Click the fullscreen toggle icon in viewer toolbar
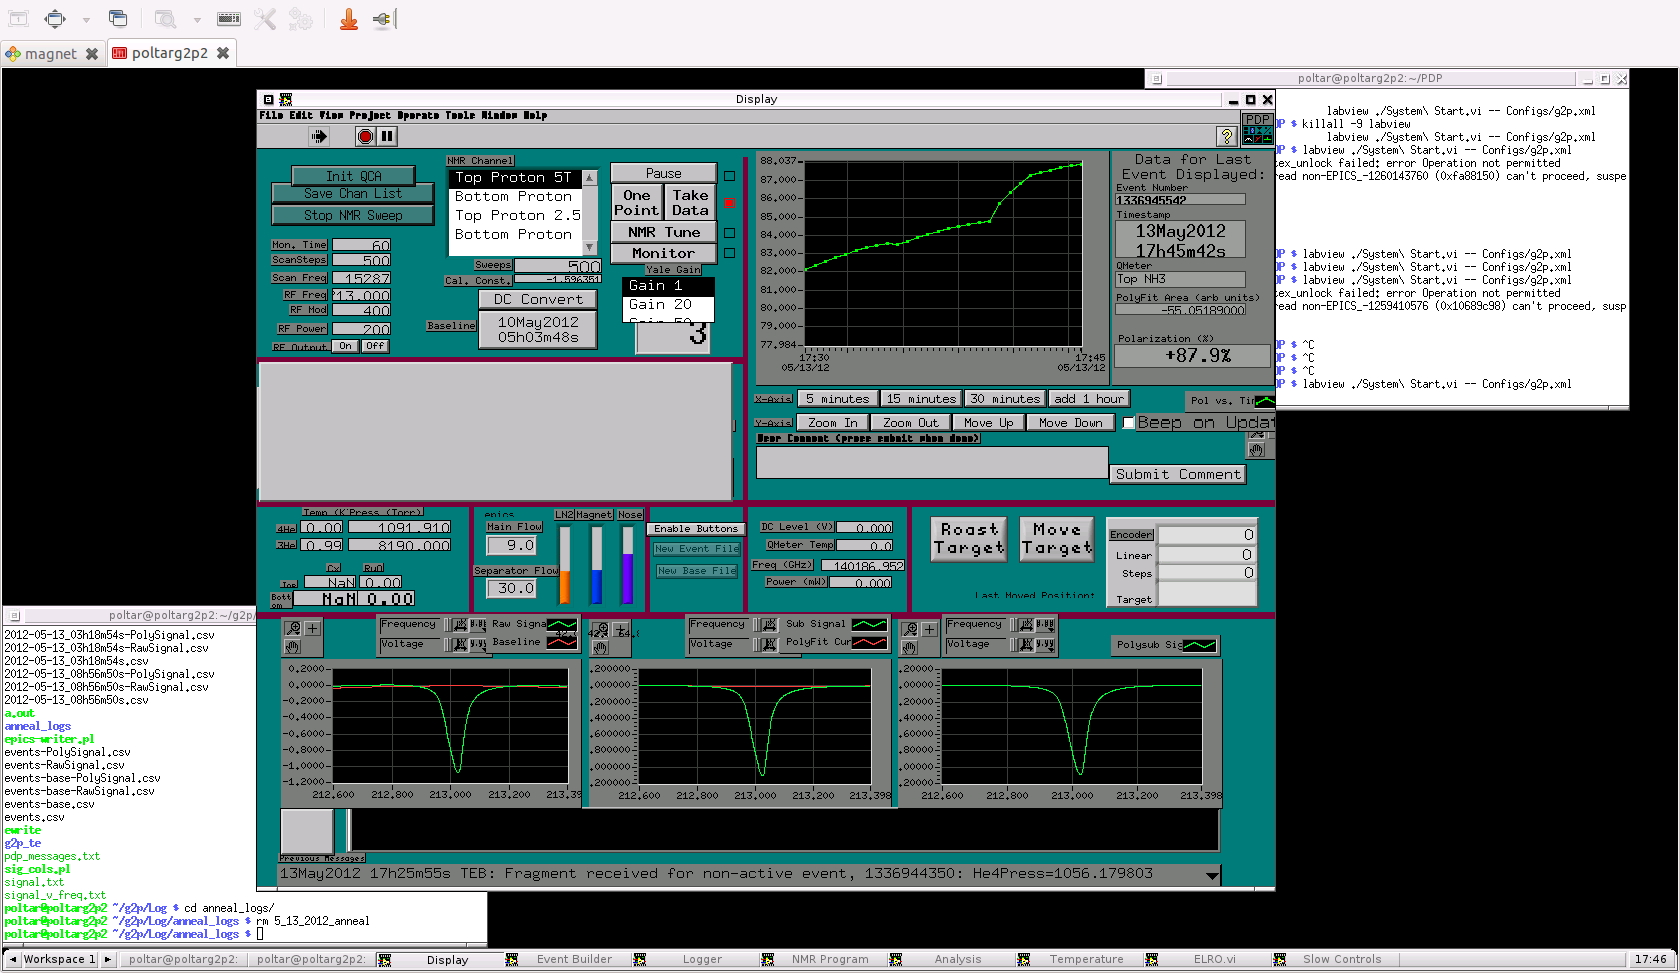The width and height of the screenshot is (1680, 973). pyautogui.click(x=20, y=18)
